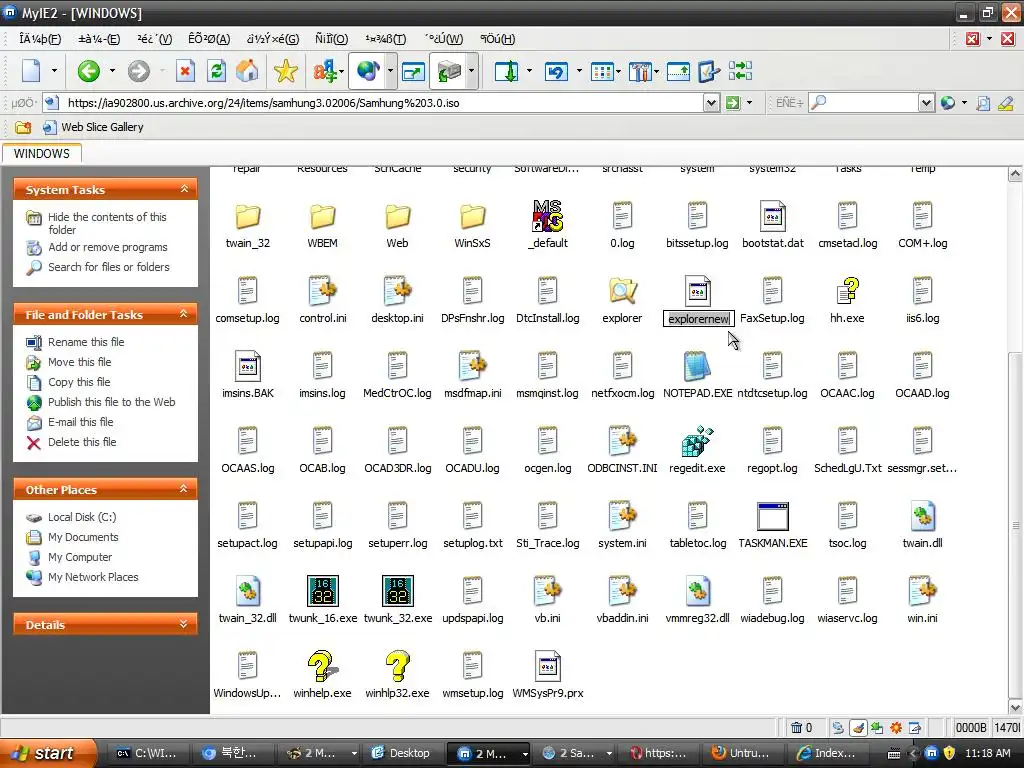Click the explorernew rename text box
The image size is (1024, 768).
(698, 319)
